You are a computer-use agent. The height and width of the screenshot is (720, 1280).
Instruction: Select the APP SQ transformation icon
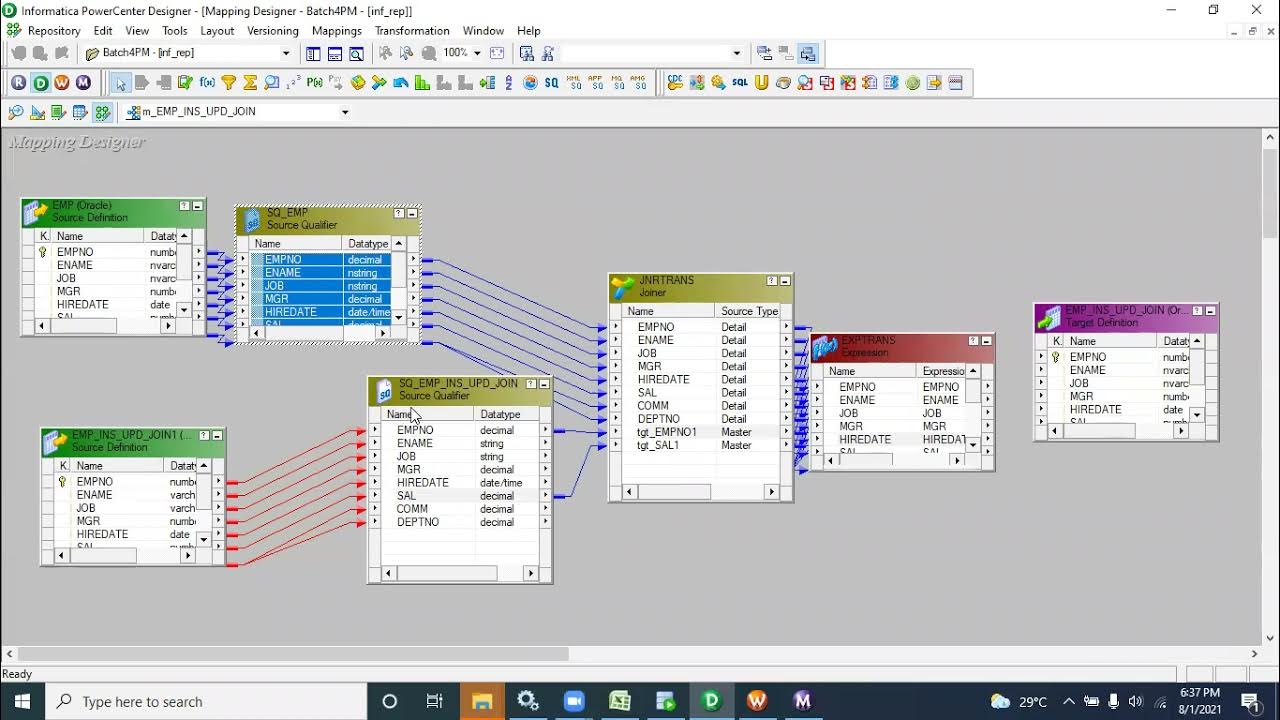[596, 83]
